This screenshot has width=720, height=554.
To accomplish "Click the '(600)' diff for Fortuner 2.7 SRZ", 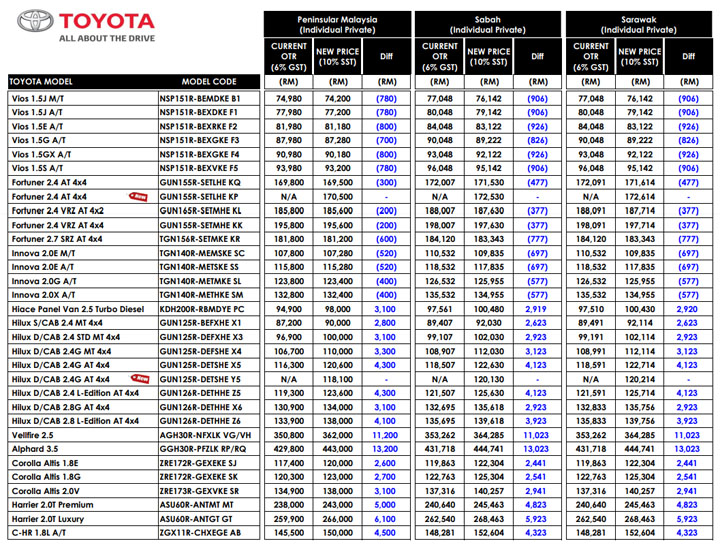I will click(x=386, y=239).
